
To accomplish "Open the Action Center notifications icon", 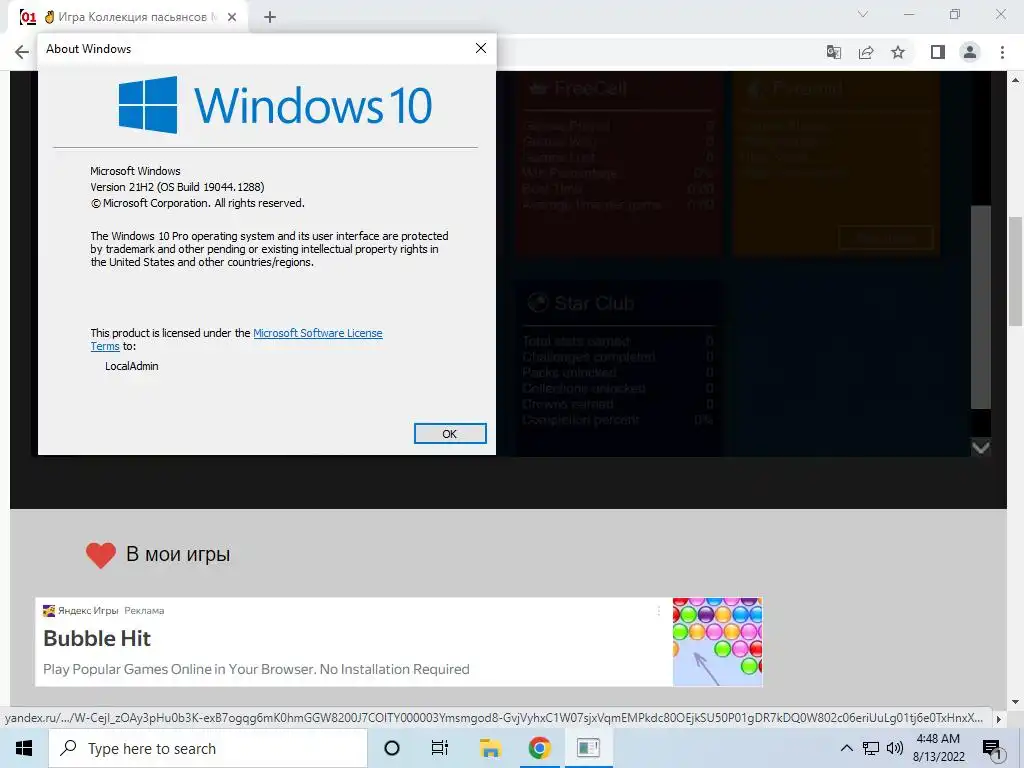I will (993, 749).
